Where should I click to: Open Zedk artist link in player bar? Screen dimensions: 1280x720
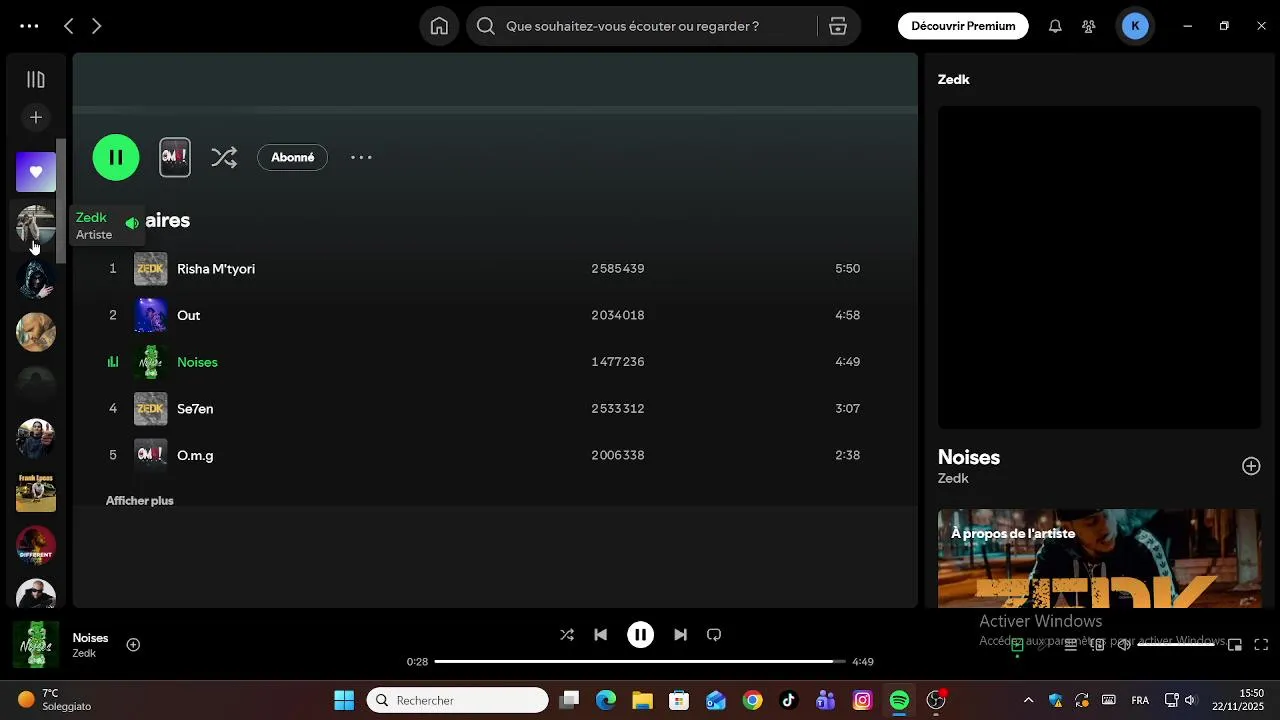84,654
